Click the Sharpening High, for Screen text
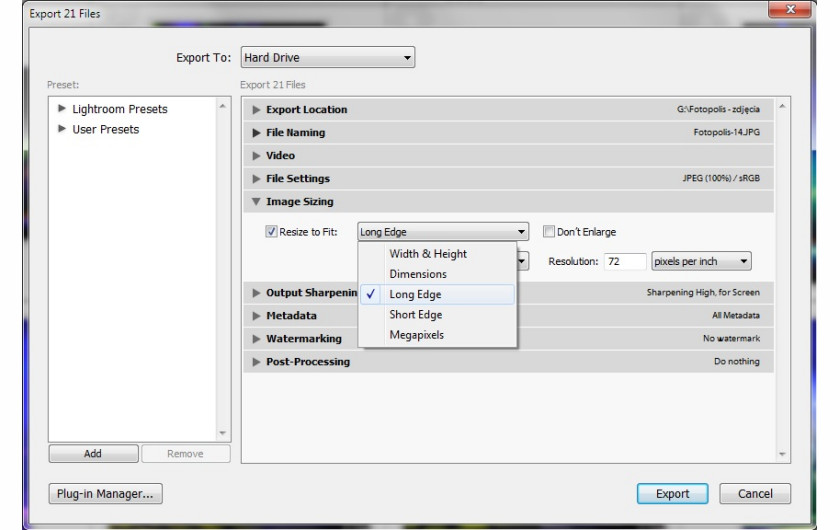The width and height of the screenshot is (840, 530). click(703, 293)
